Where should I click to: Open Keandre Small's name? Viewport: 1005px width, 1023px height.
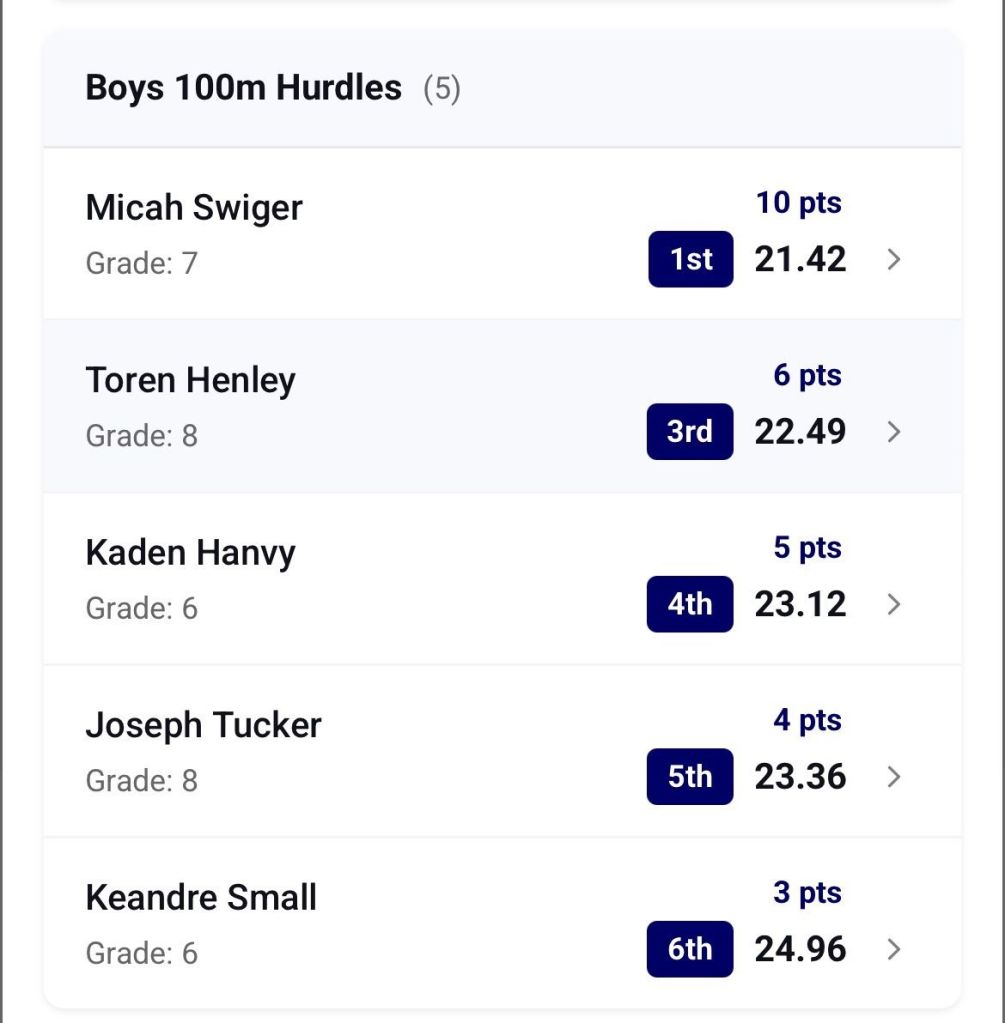point(201,897)
